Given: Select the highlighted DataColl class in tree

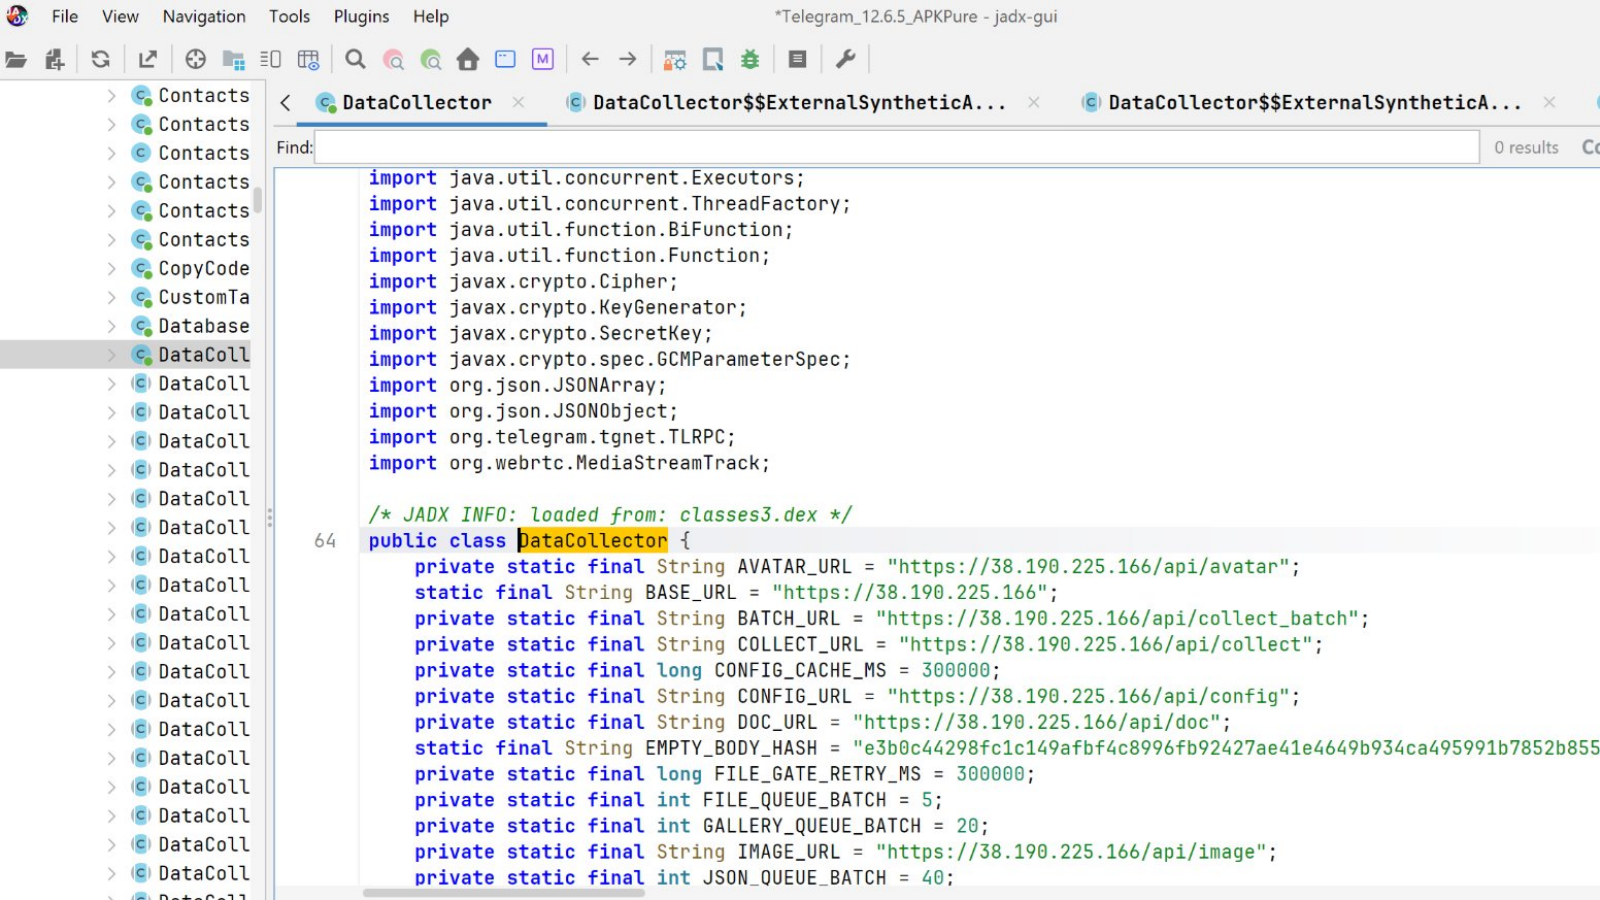Looking at the screenshot, I should coord(204,355).
